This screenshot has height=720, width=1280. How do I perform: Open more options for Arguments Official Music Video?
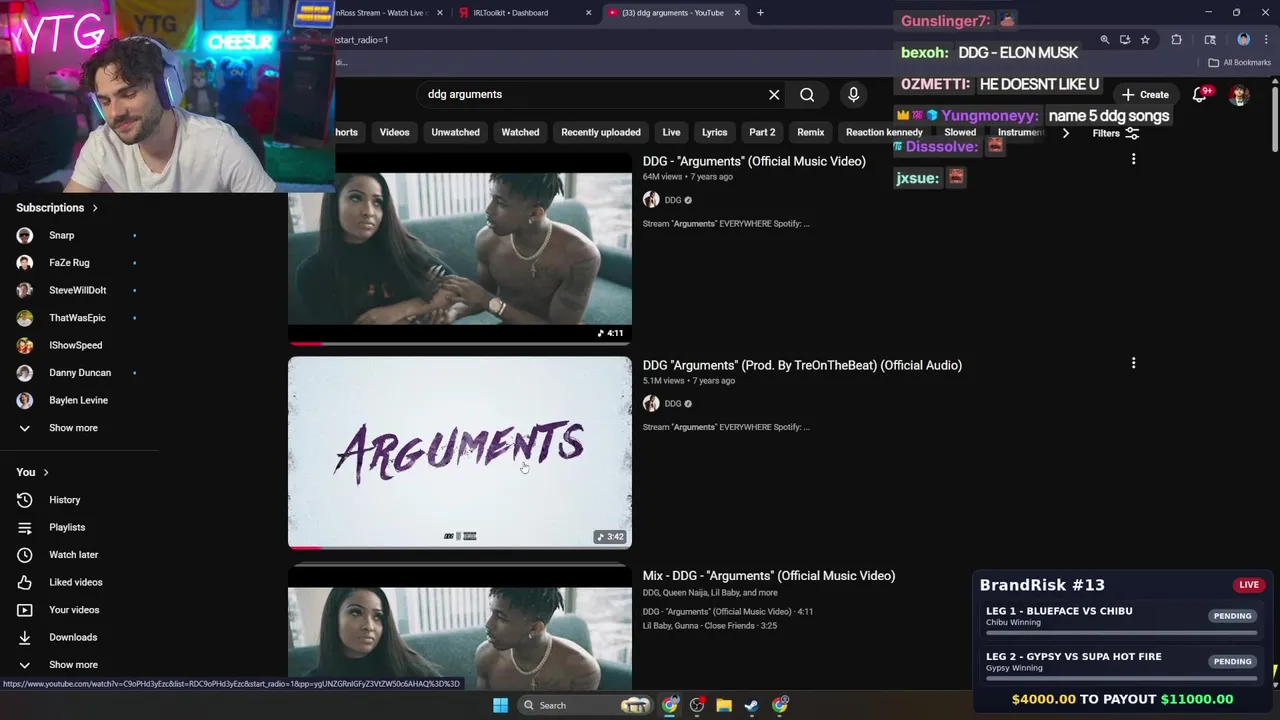tap(1133, 159)
